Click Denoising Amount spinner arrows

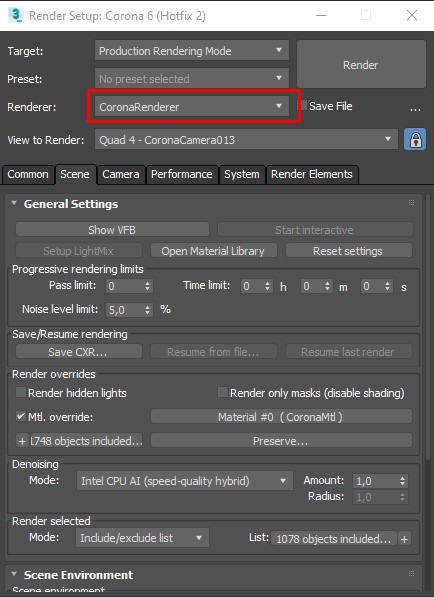(402, 481)
